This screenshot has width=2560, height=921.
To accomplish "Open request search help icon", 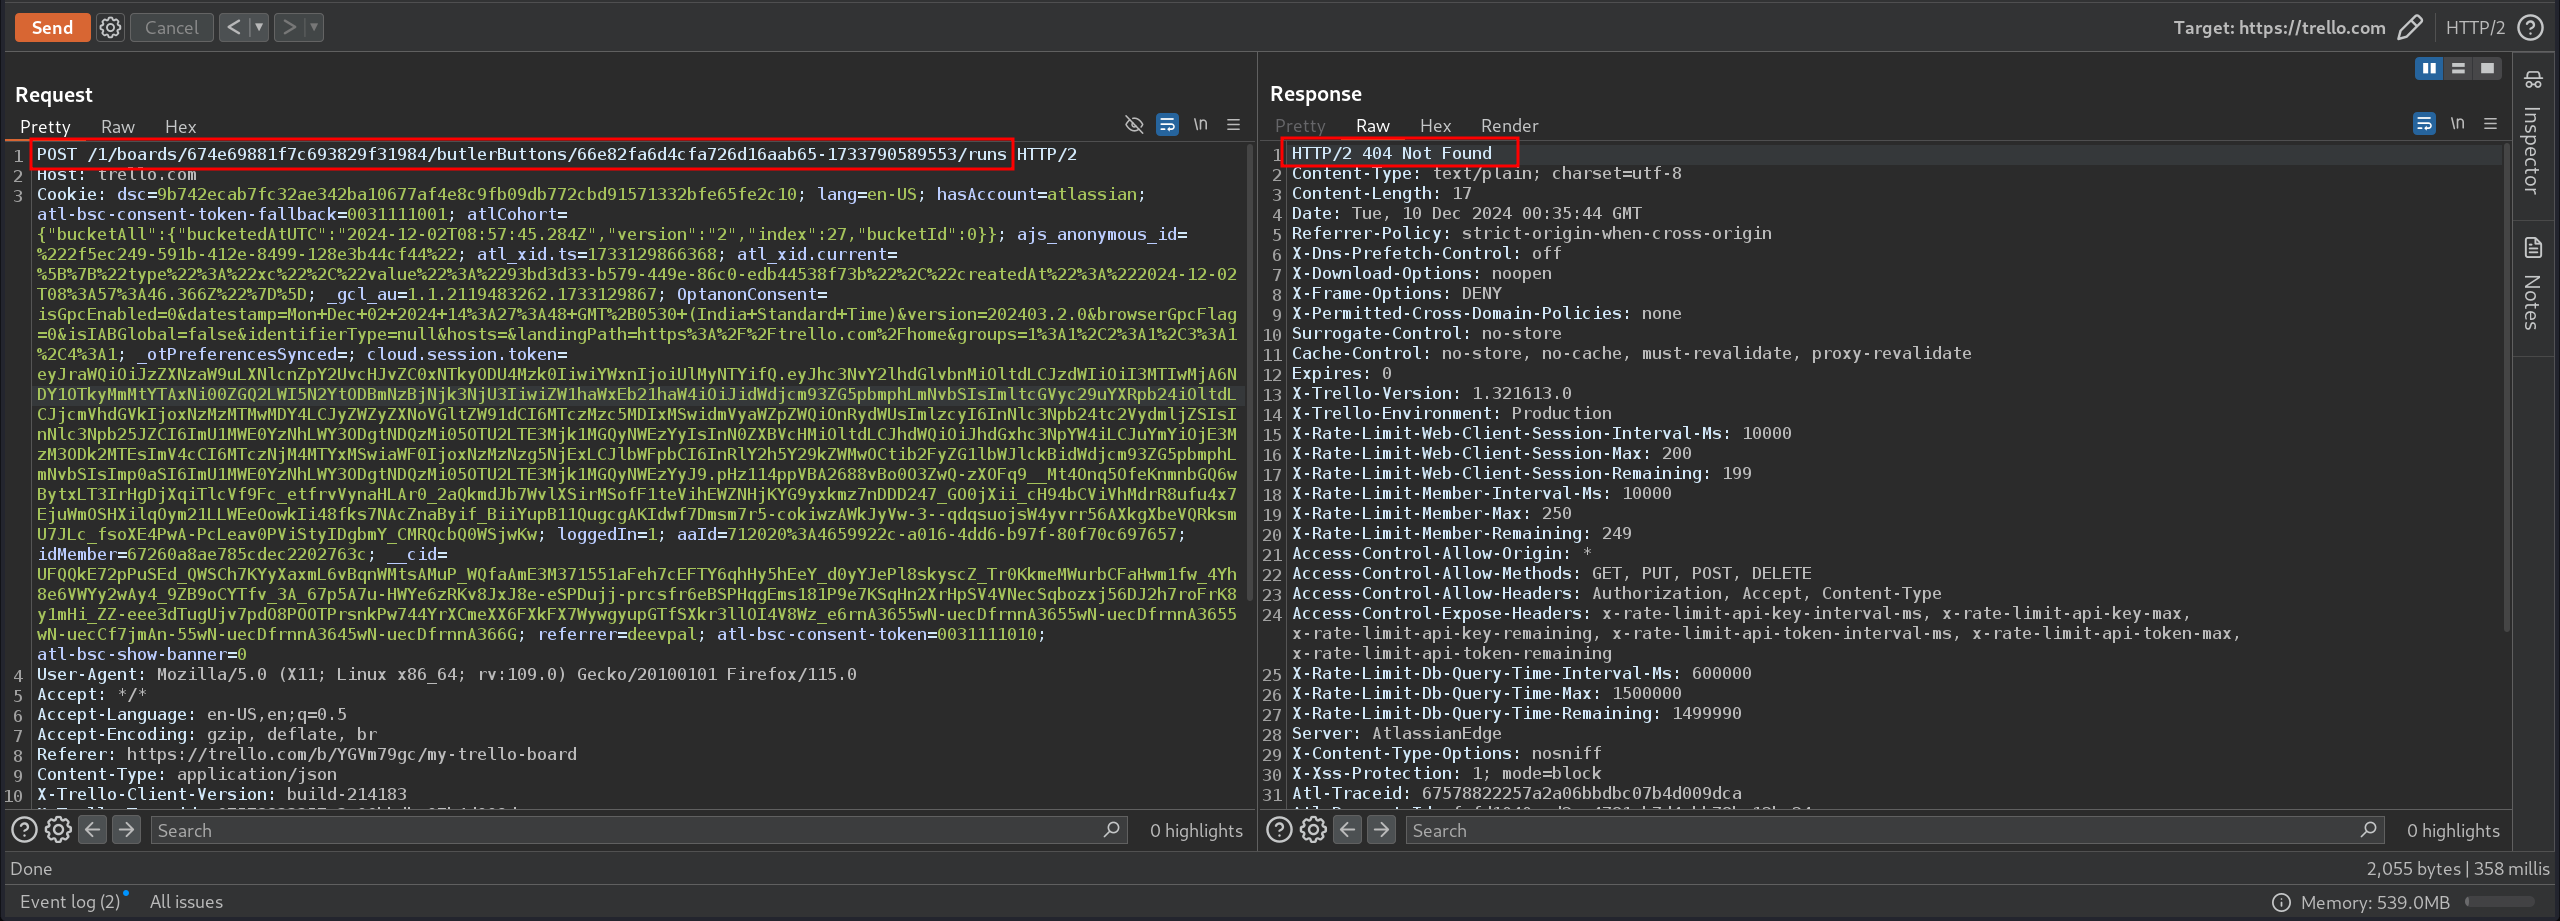I will pyautogui.click(x=24, y=829).
